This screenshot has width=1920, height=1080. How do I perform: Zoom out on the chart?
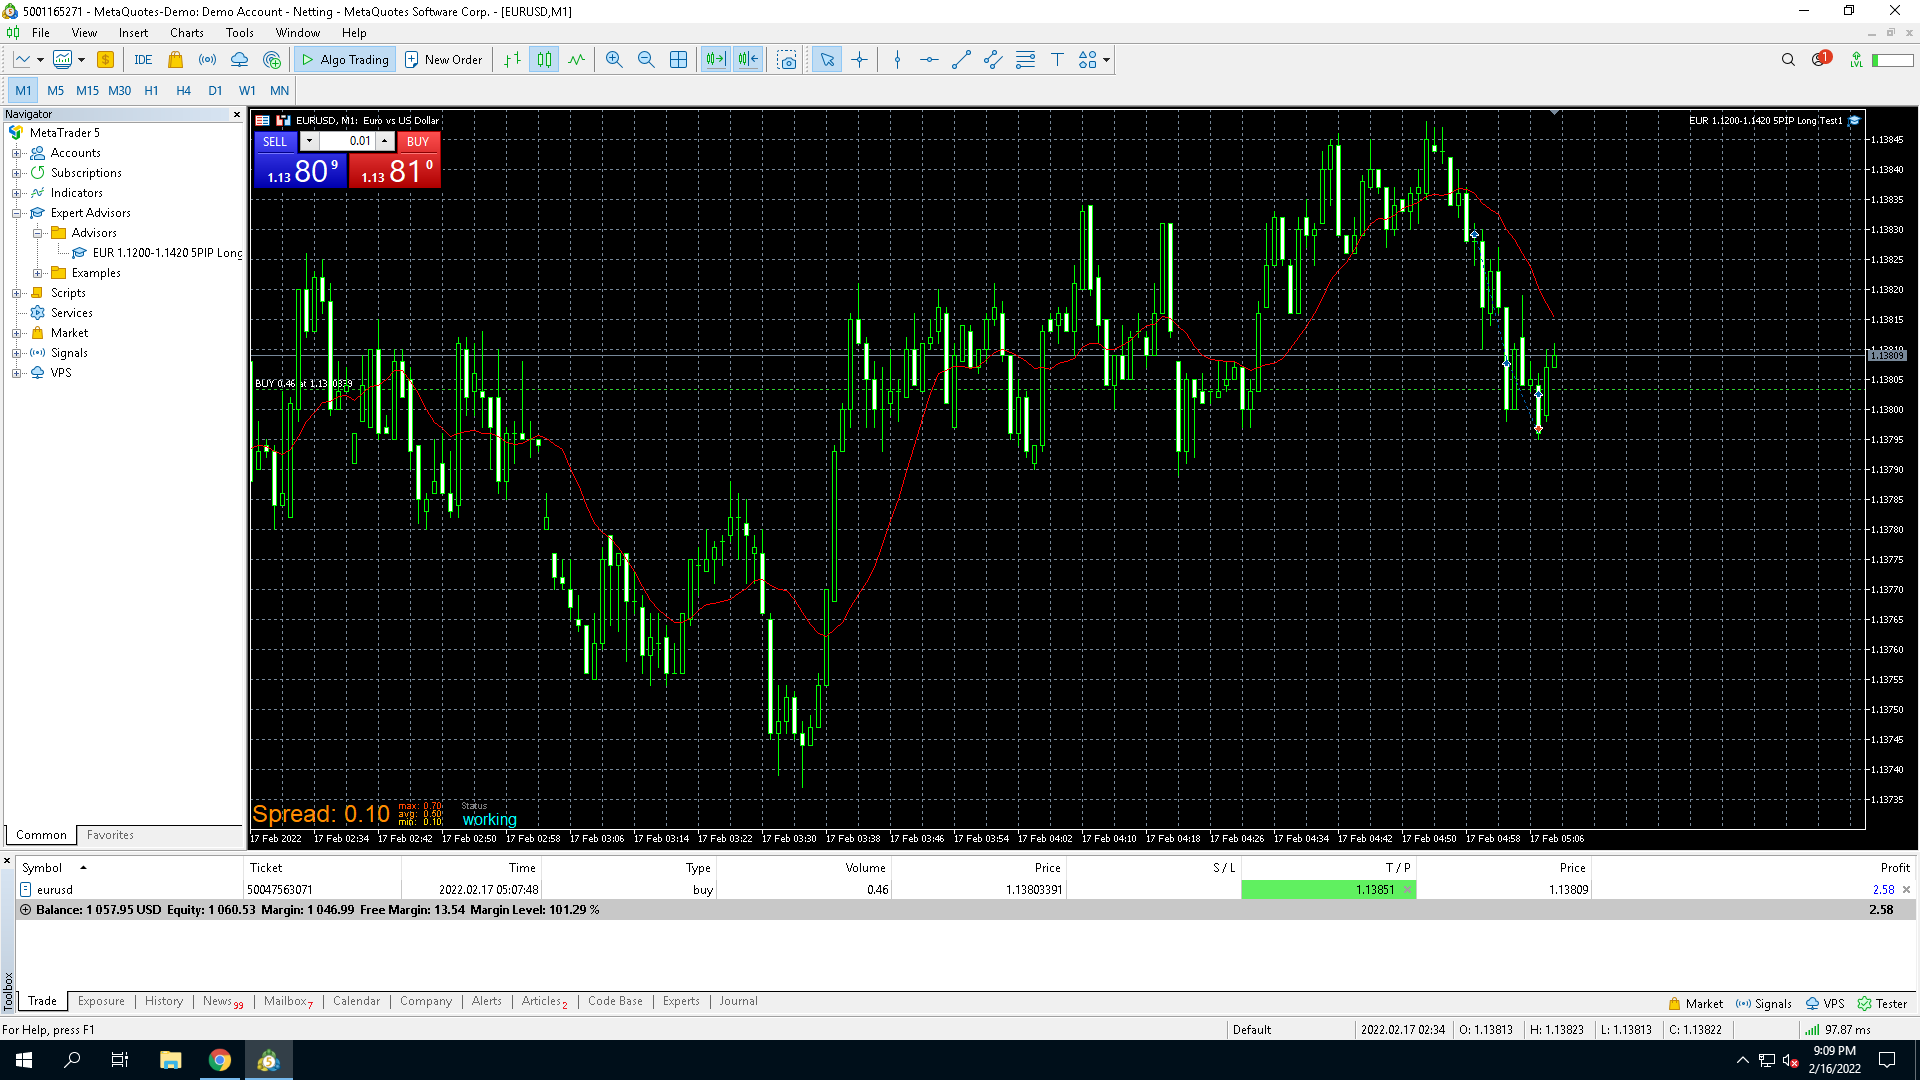pos(646,60)
